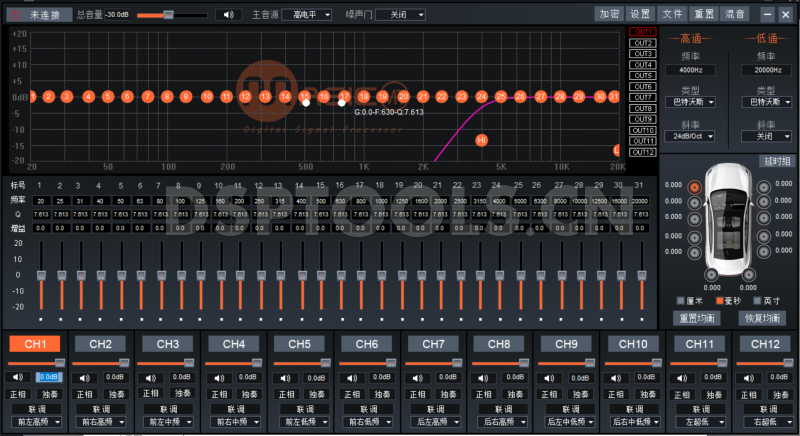This screenshot has width=800, height=436.
Task: Select the 厘米 (centimeter) delay unit
Action: click(682, 300)
